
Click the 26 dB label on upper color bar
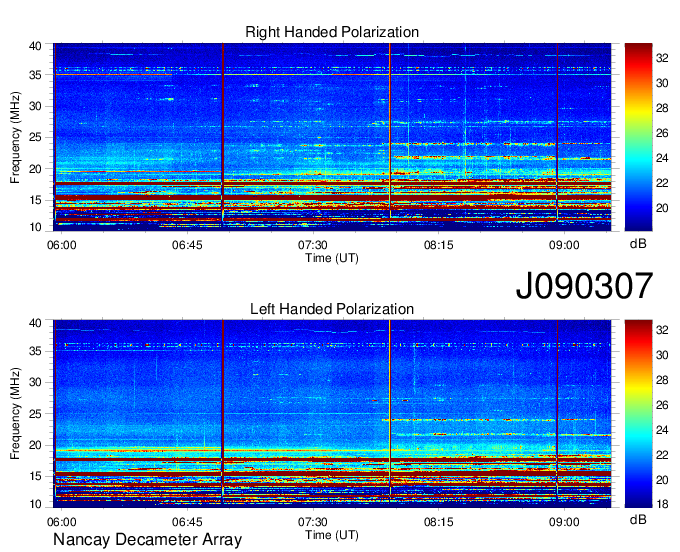pyautogui.click(x=662, y=133)
